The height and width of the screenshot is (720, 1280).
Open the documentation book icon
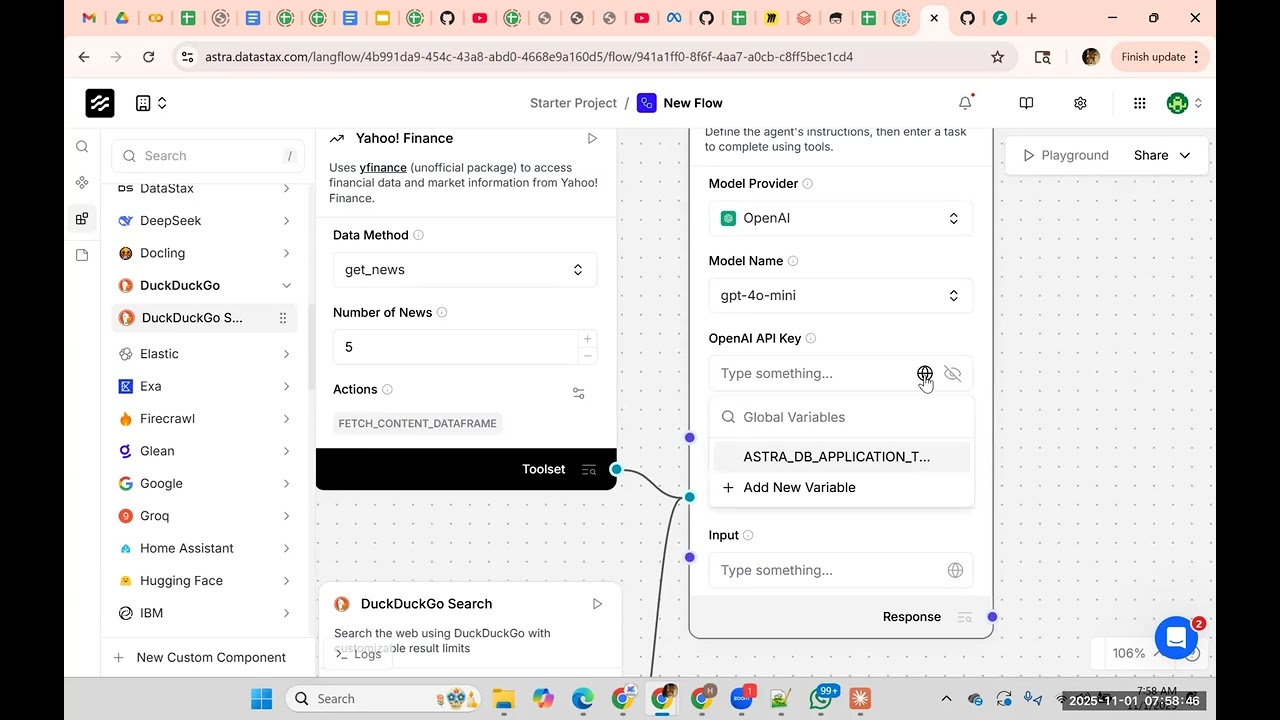point(1026,103)
